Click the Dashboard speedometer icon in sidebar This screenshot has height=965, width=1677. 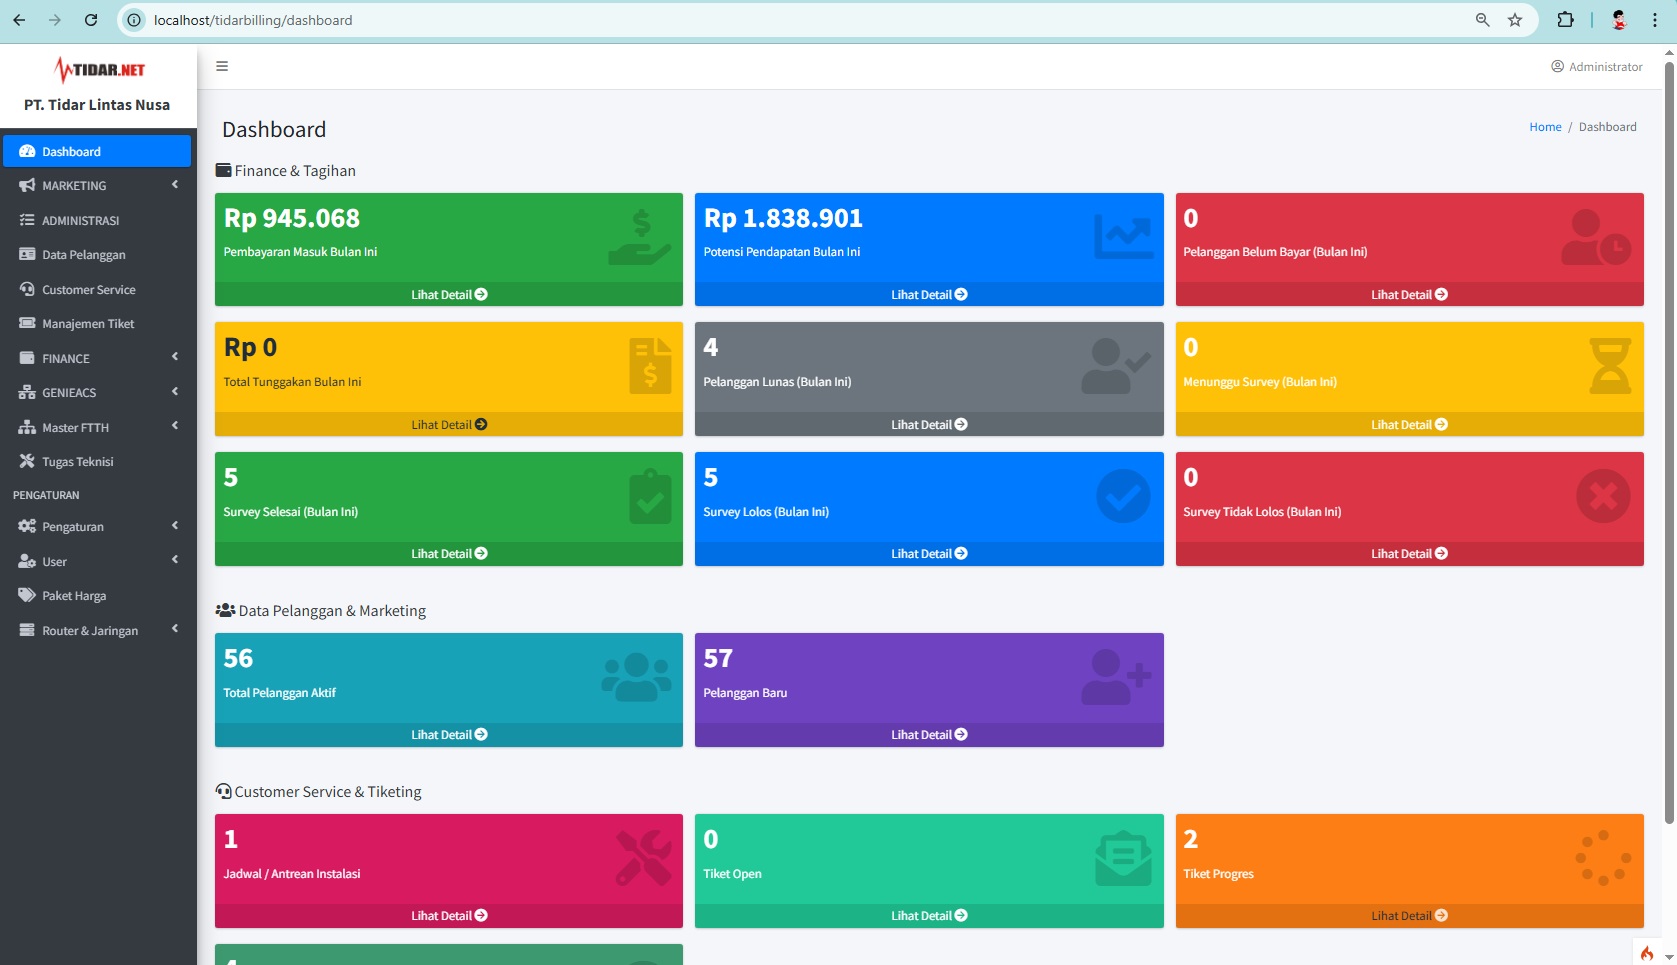(x=27, y=151)
